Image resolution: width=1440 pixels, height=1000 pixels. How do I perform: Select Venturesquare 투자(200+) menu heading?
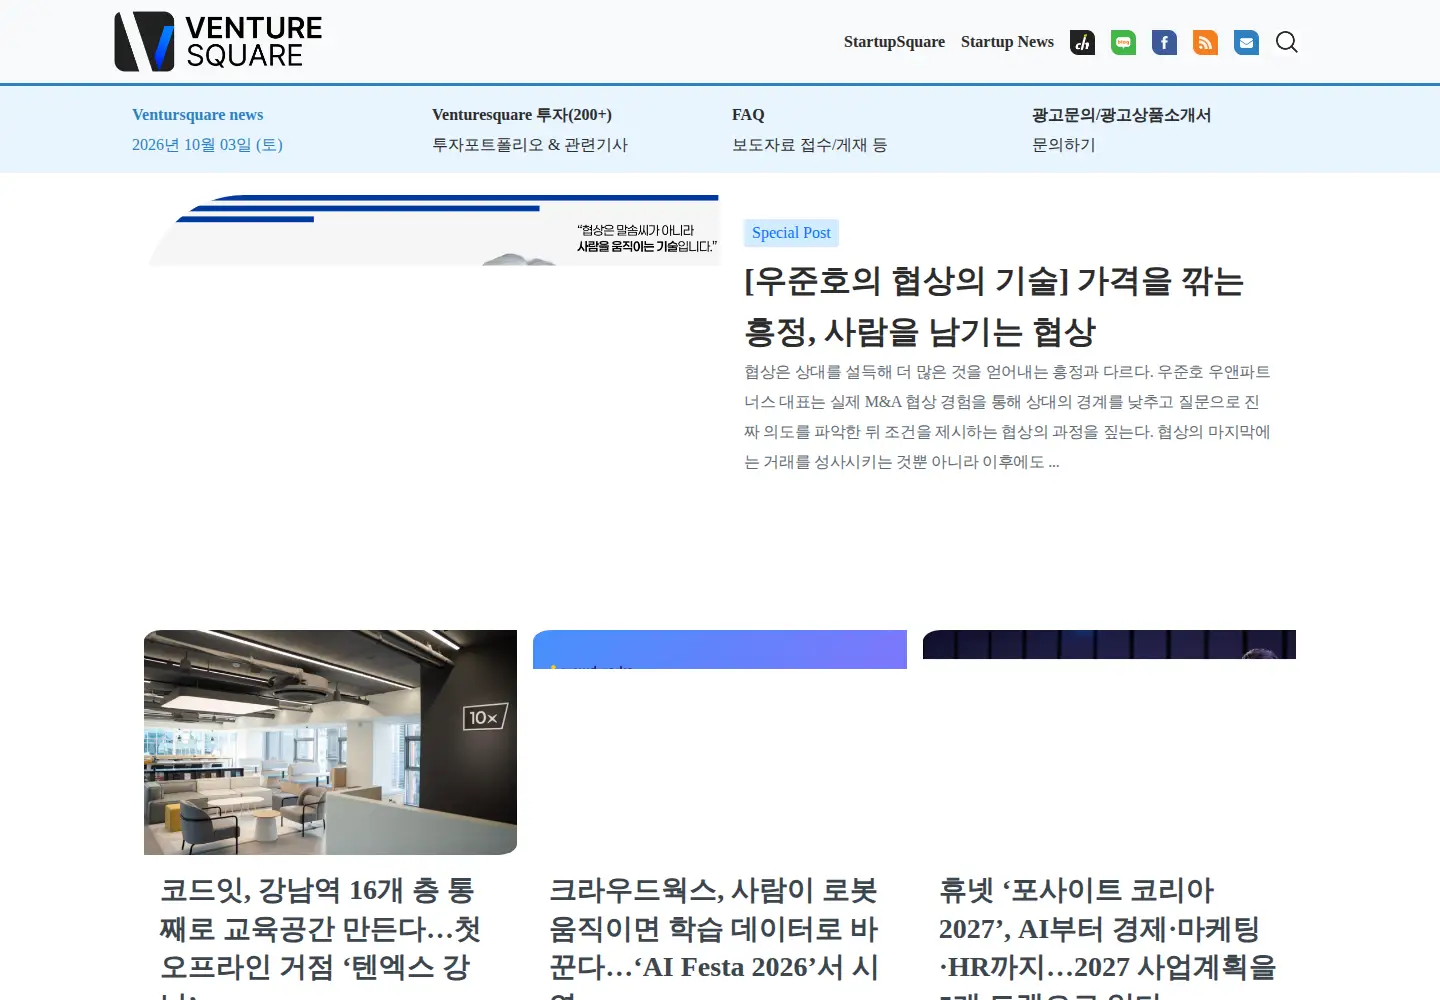pos(522,115)
